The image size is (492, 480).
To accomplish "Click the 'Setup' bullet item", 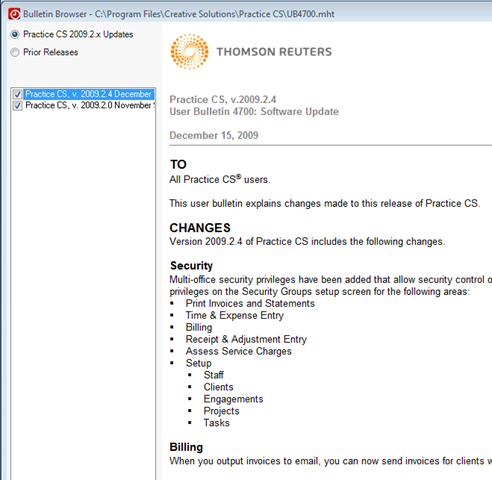I will point(199,363).
